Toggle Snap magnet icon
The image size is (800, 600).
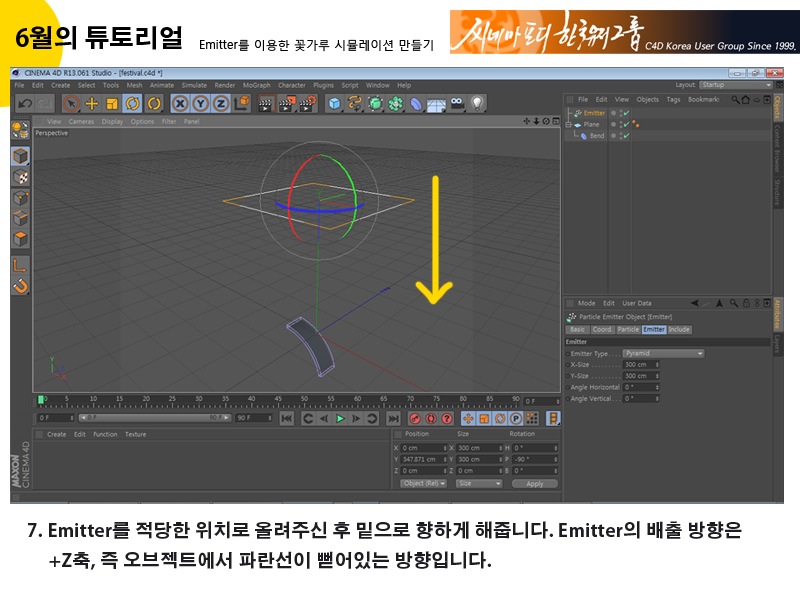(x=20, y=286)
